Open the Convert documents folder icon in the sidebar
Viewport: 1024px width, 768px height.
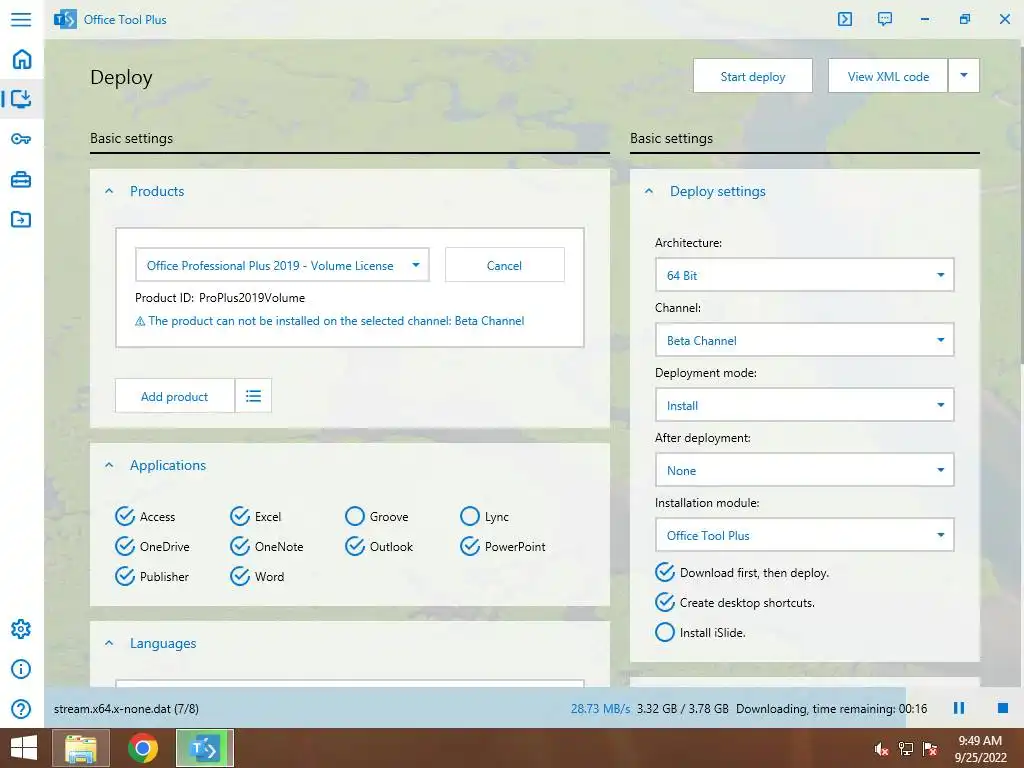coord(21,219)
